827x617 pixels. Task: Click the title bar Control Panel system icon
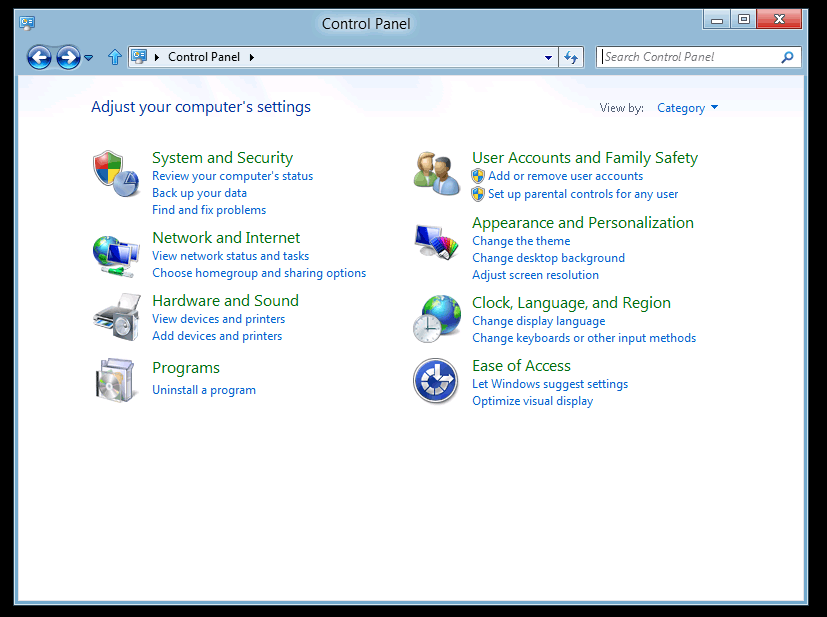click(x=27, y=23)
